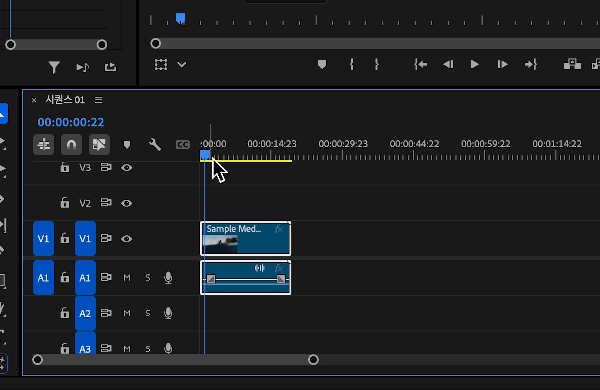Mark Out point button

(377, 64)
